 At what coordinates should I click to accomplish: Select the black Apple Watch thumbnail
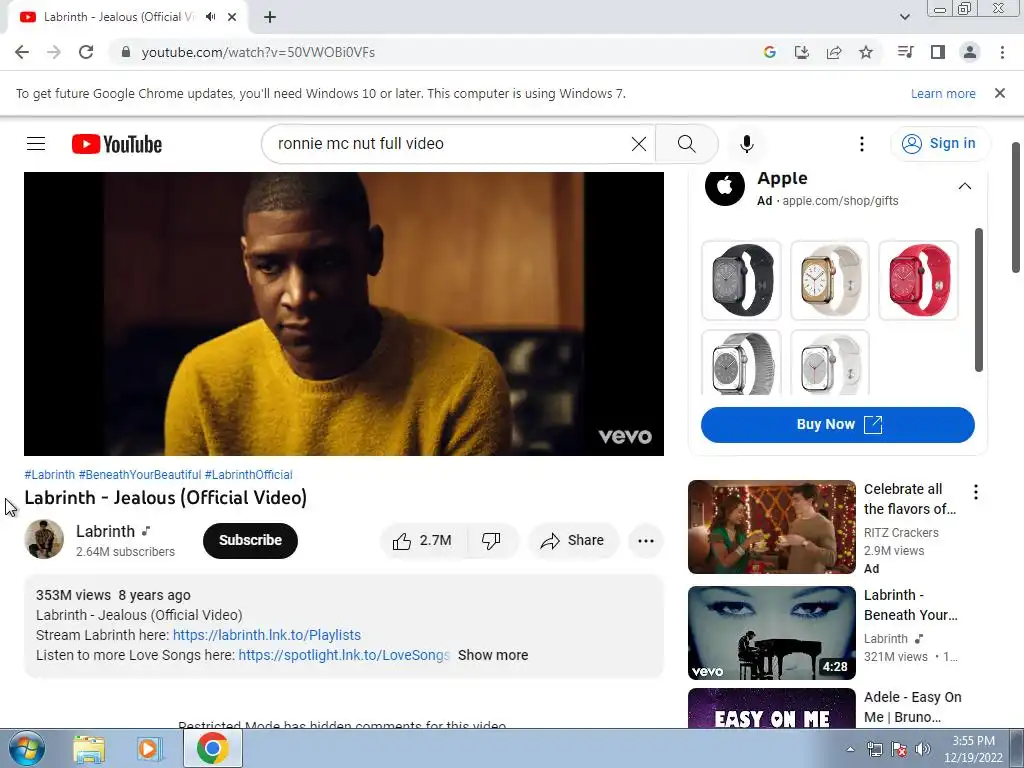(x=741, y=280)
